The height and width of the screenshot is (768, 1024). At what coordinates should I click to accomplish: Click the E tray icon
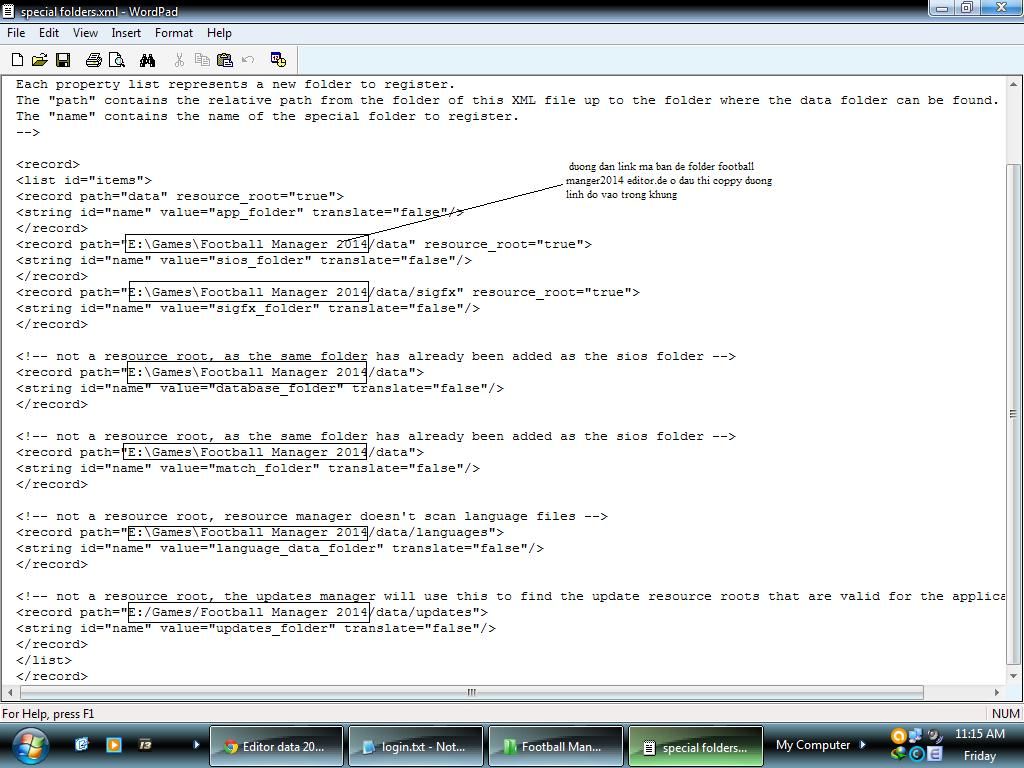point(935,754)
